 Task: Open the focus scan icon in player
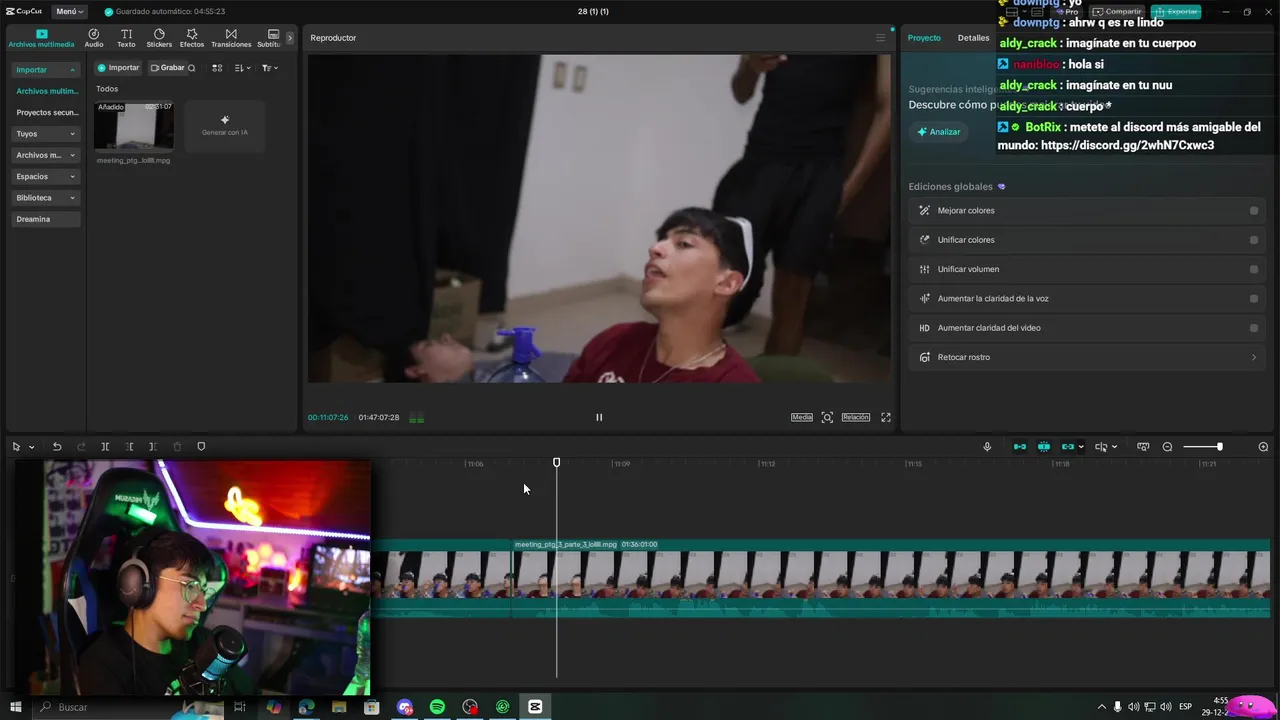coord(827,417)
